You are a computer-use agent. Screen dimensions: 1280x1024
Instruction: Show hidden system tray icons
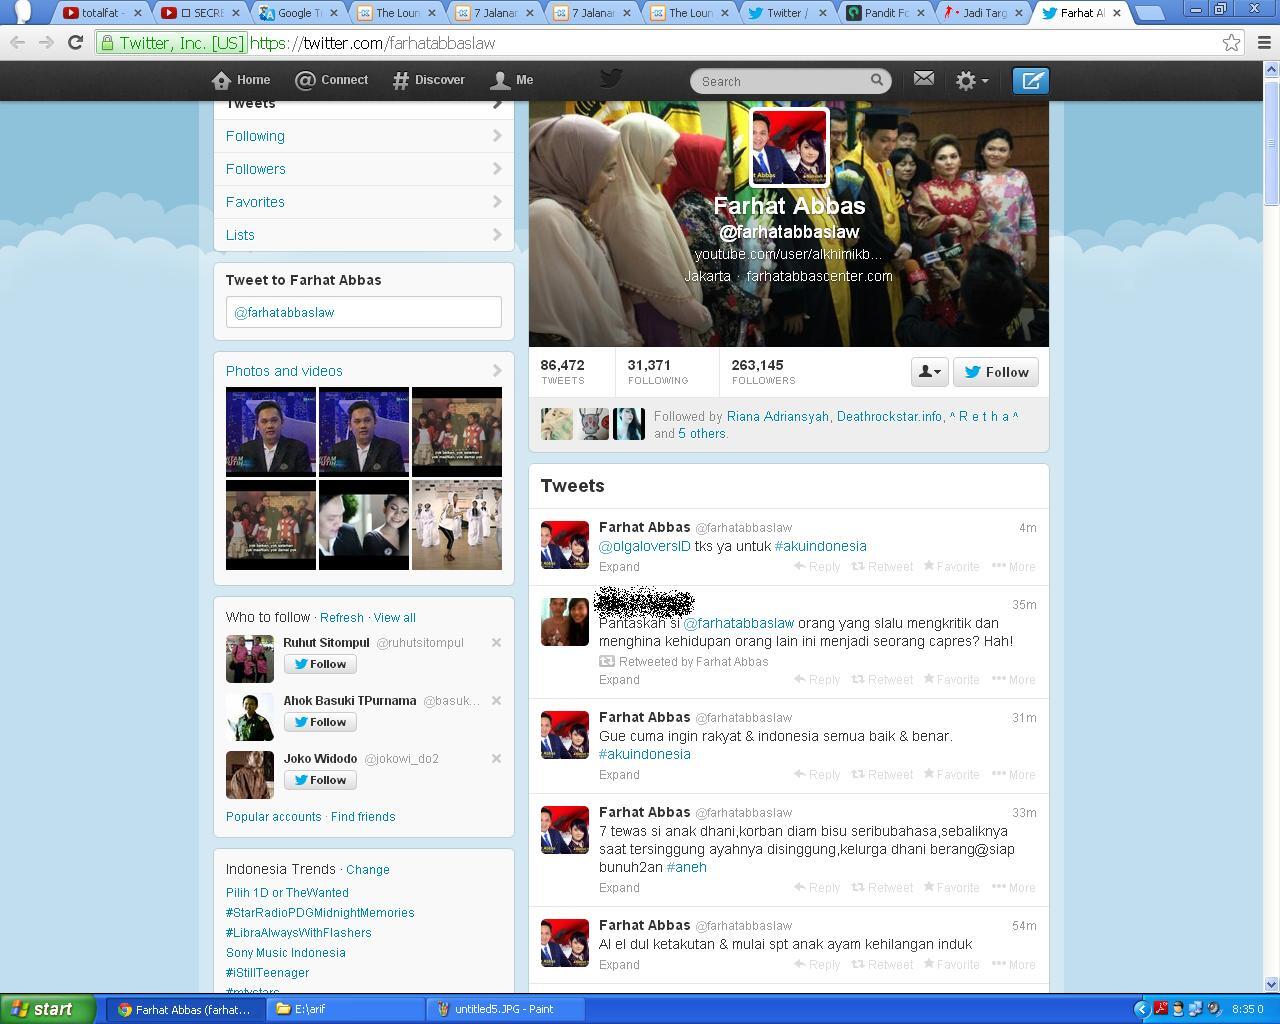click(x=1141, y=1009)
